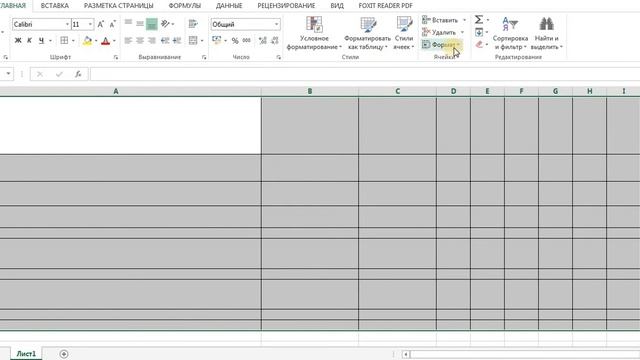Click the Удалить cells button
The image size is (640, 360).
[x=439, y=32]
